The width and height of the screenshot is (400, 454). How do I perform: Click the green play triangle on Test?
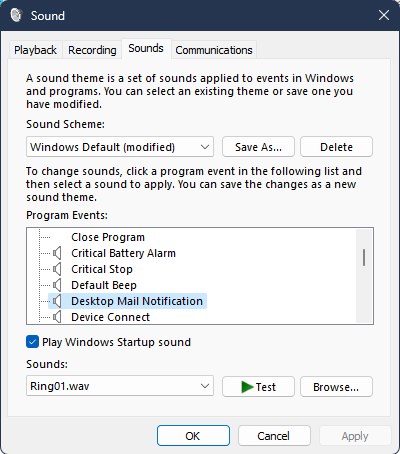pyautogui.click(x=247, y=387)
